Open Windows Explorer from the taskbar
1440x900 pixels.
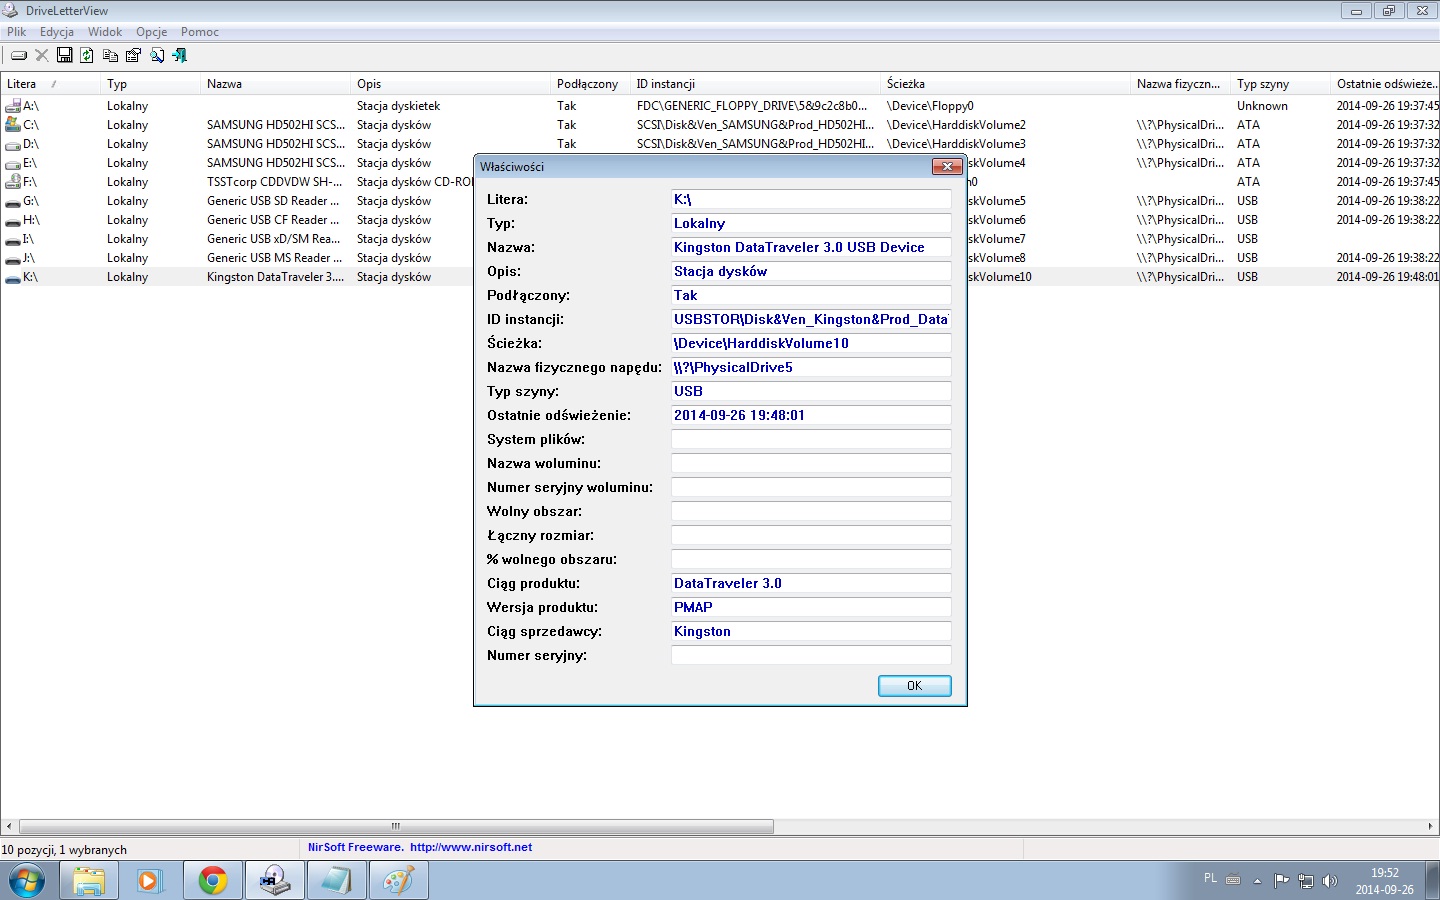pos(89,881)
